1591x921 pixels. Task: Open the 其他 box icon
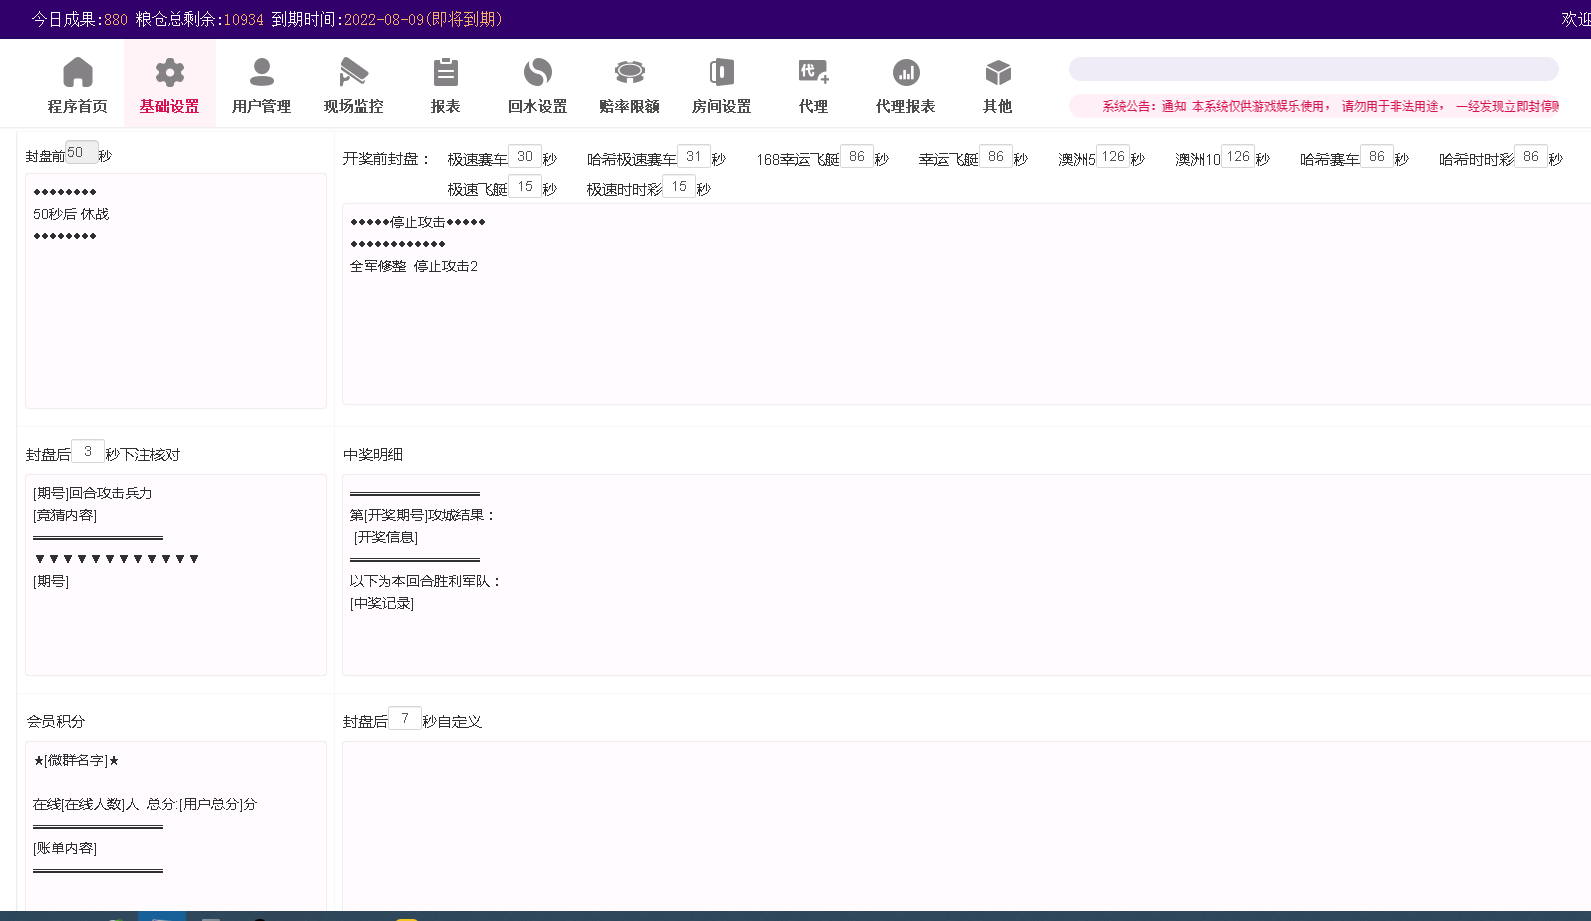point(997,73)
